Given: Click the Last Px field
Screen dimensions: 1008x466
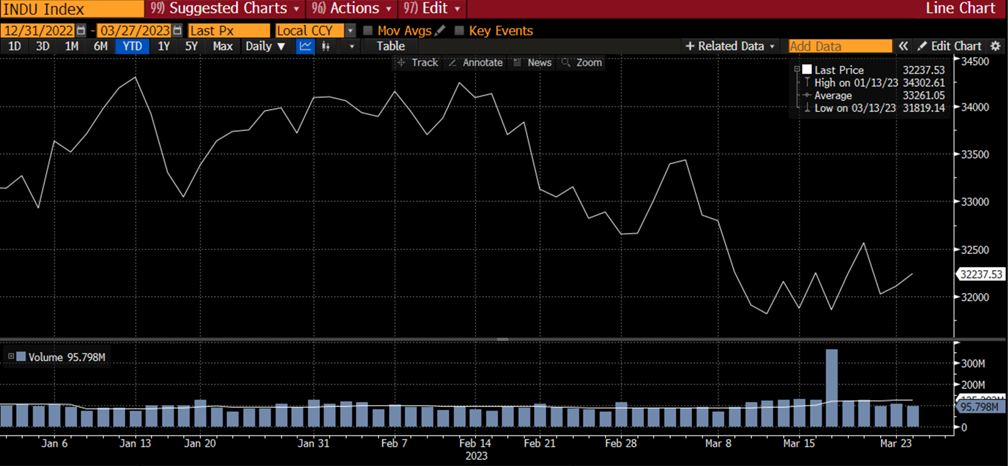Looking at the screenshot, I should tap(229, 30).
